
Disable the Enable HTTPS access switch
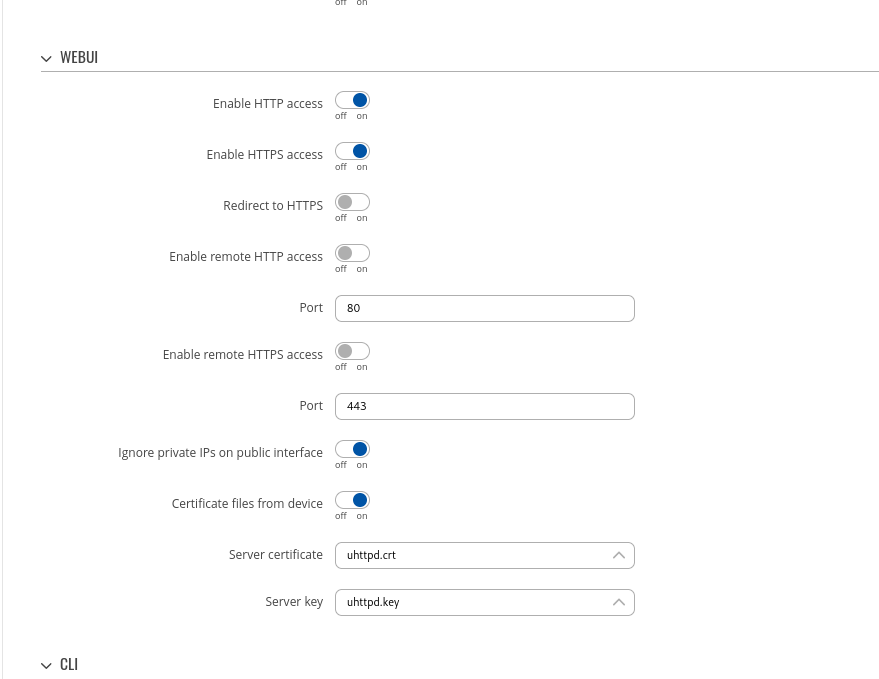click(x=353, y=151)
